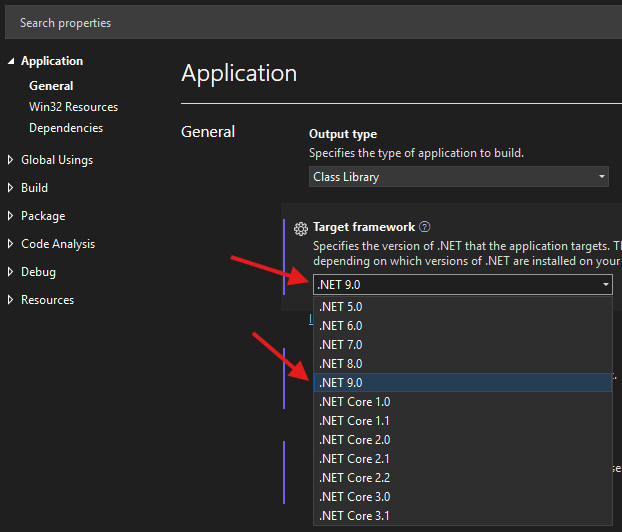Click the Search properties field
Image resolution: width=622 pixels, height=532 pixels.
pos(313,23)
